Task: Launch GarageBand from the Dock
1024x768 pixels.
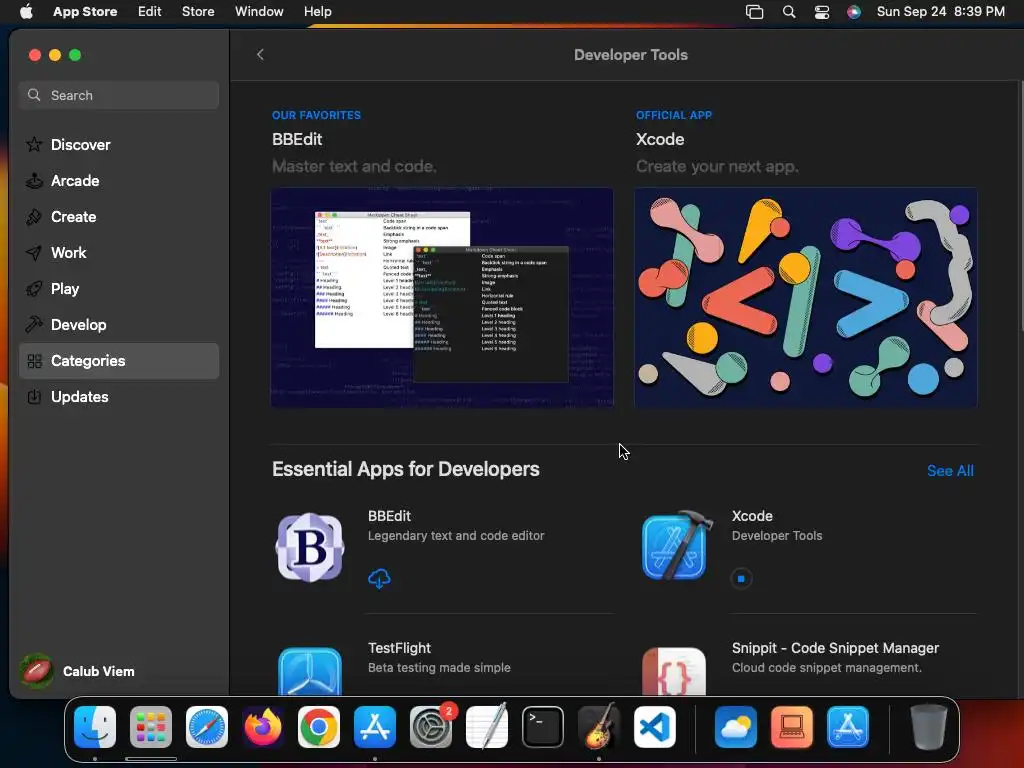Action: point(599,727)
